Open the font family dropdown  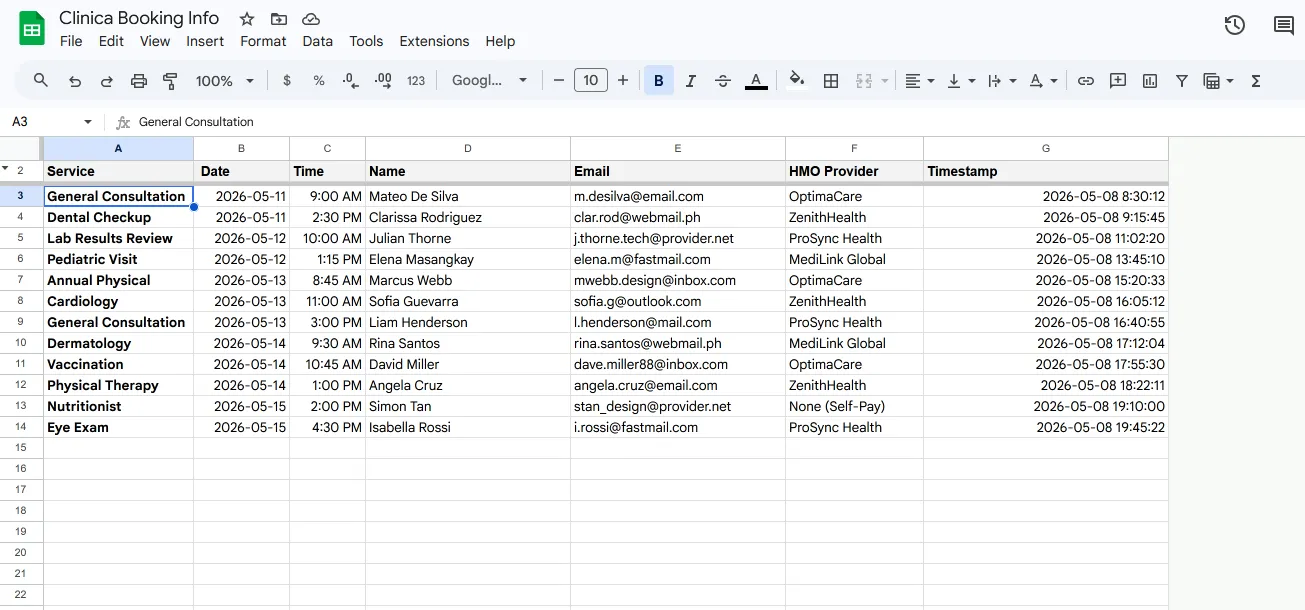(489, 81)
